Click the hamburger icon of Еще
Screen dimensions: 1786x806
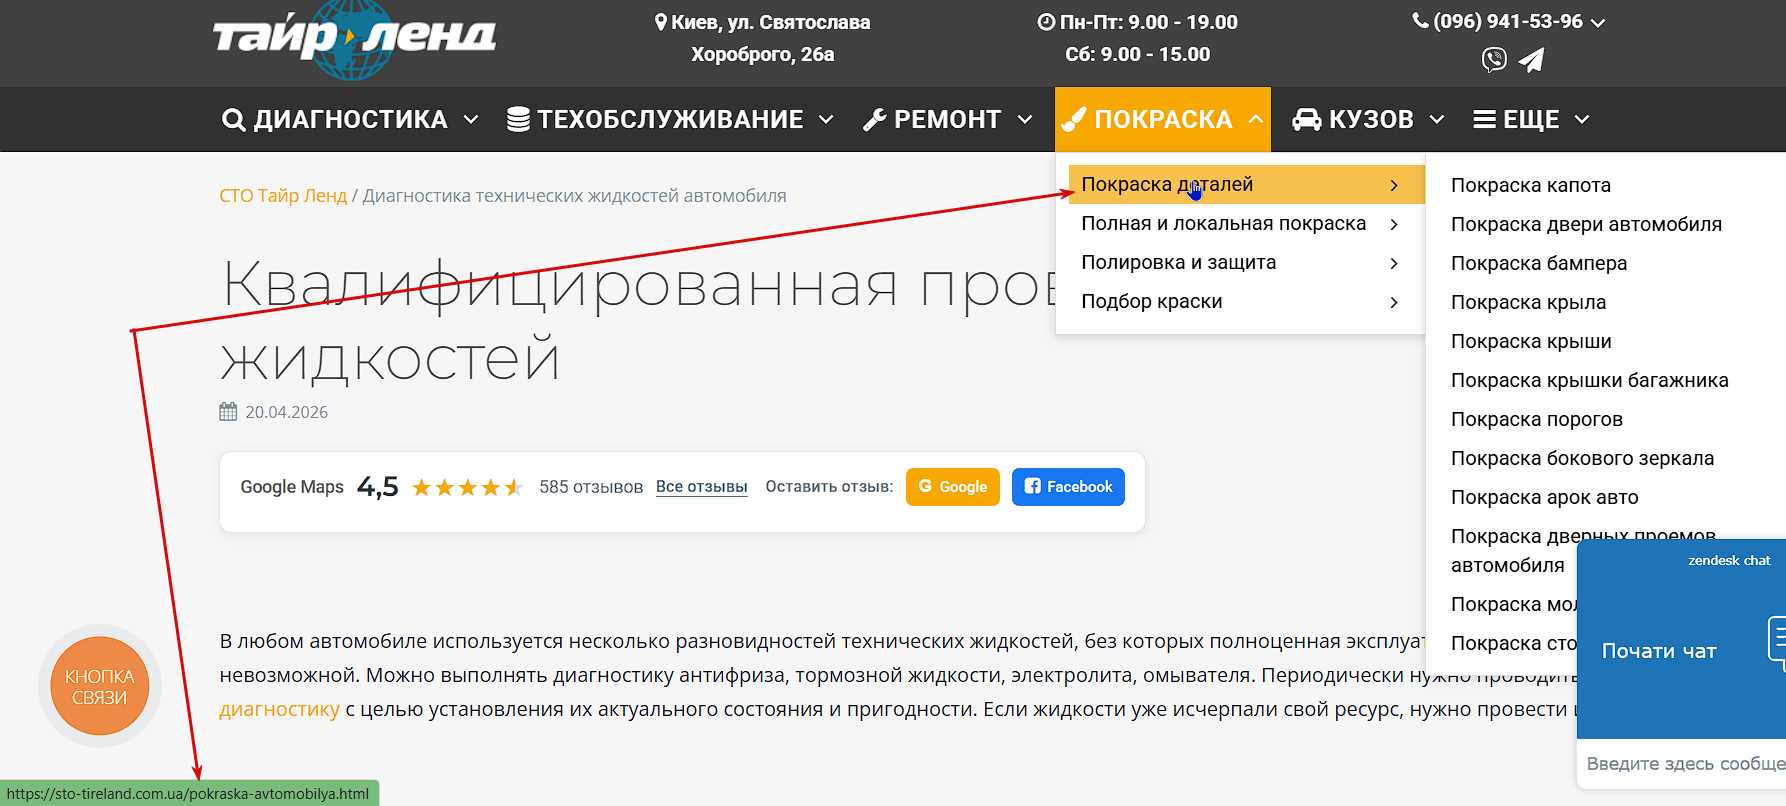1485,120
